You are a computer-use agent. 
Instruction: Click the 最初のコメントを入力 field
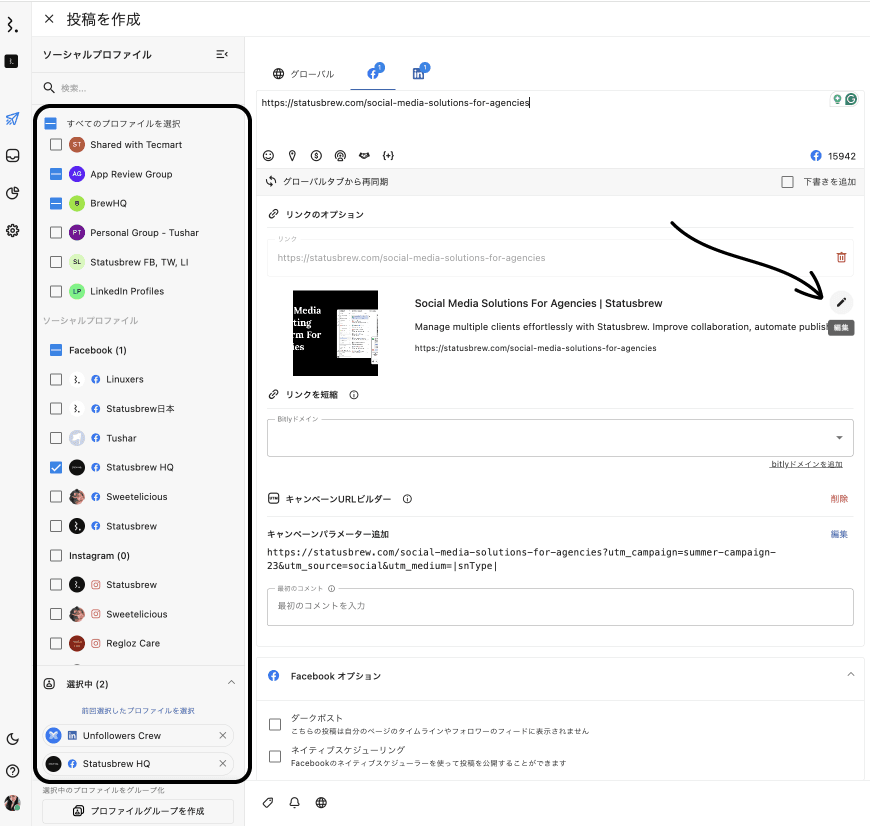[x=560, y=606]
